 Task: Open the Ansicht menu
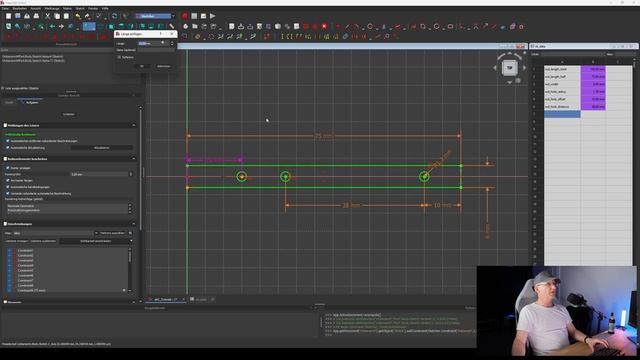(x=36, y=8)
